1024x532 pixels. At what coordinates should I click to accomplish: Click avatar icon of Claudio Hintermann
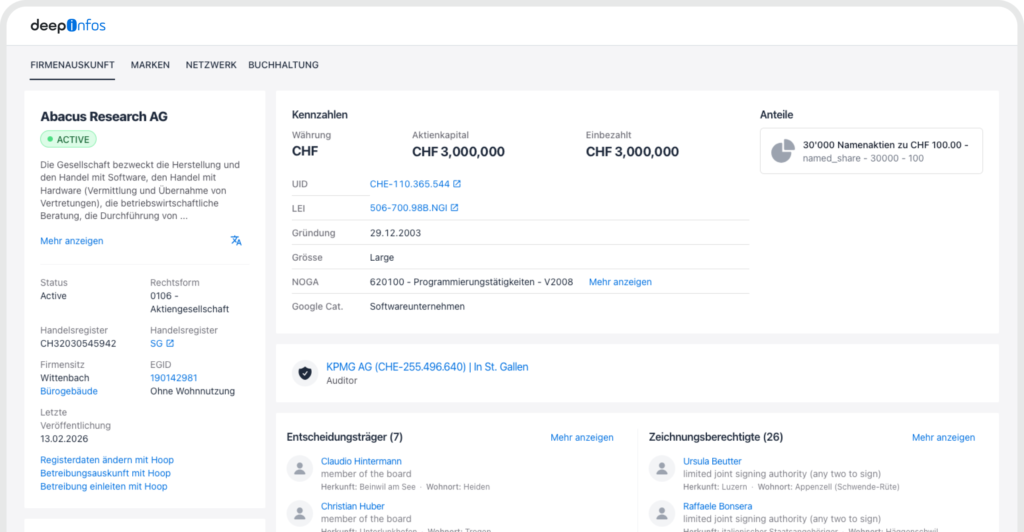click(x=300, y=468)
